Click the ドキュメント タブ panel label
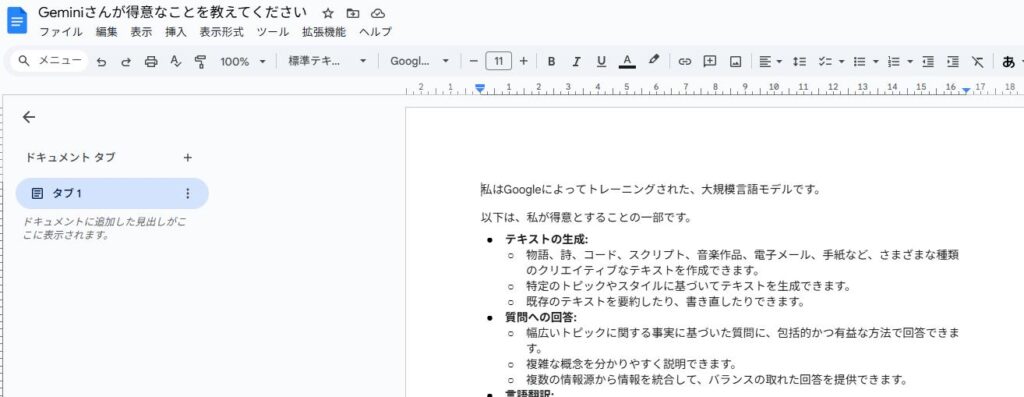The height and width of the screenshot is (397, 1024). (70, 157)
